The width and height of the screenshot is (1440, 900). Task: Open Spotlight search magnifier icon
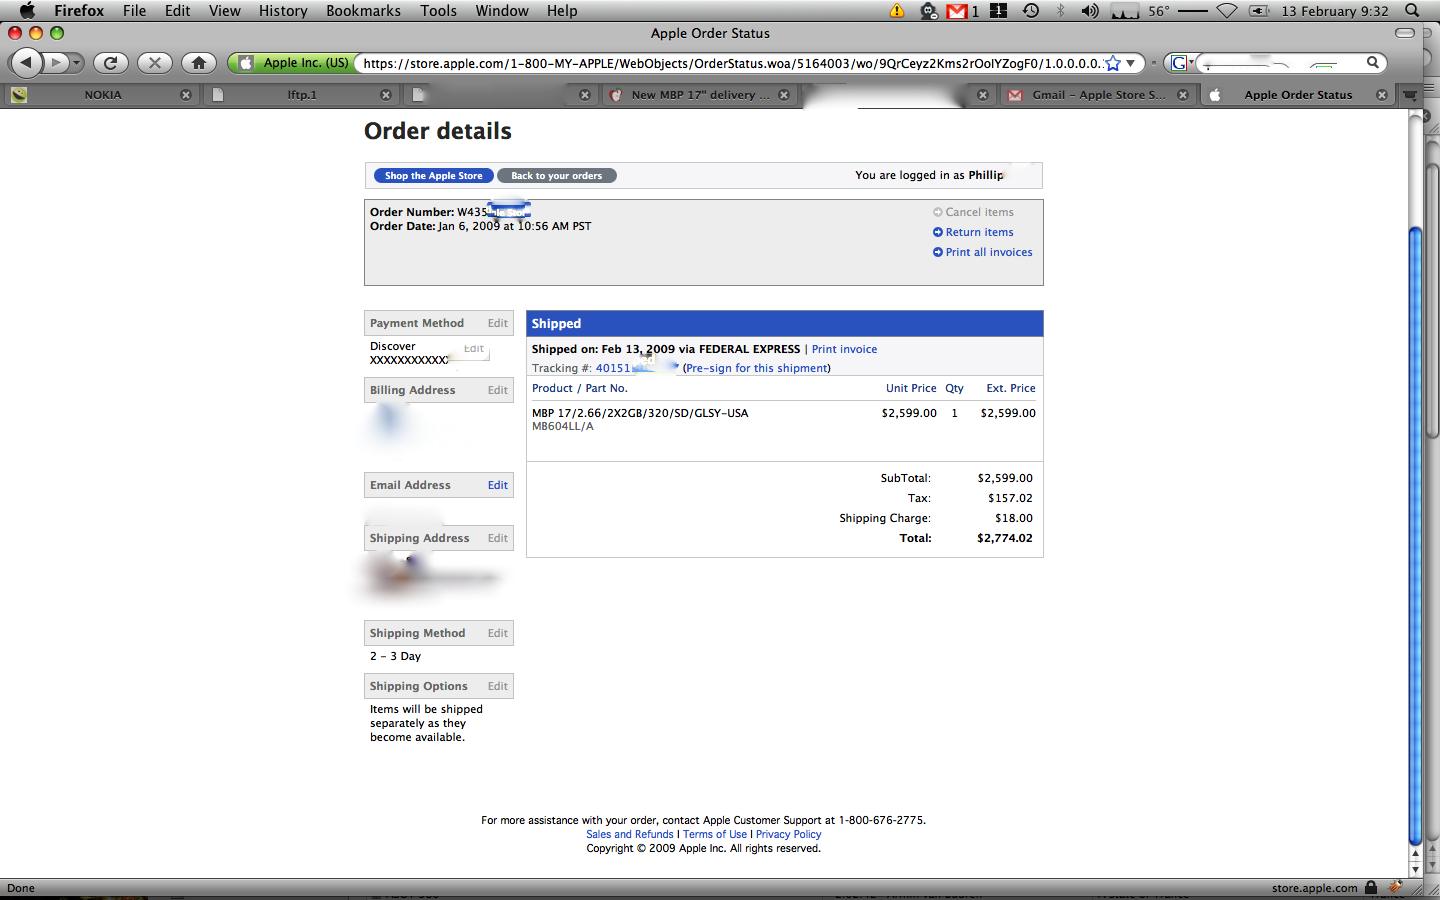pyautogui.click(x=1412, y=11)
